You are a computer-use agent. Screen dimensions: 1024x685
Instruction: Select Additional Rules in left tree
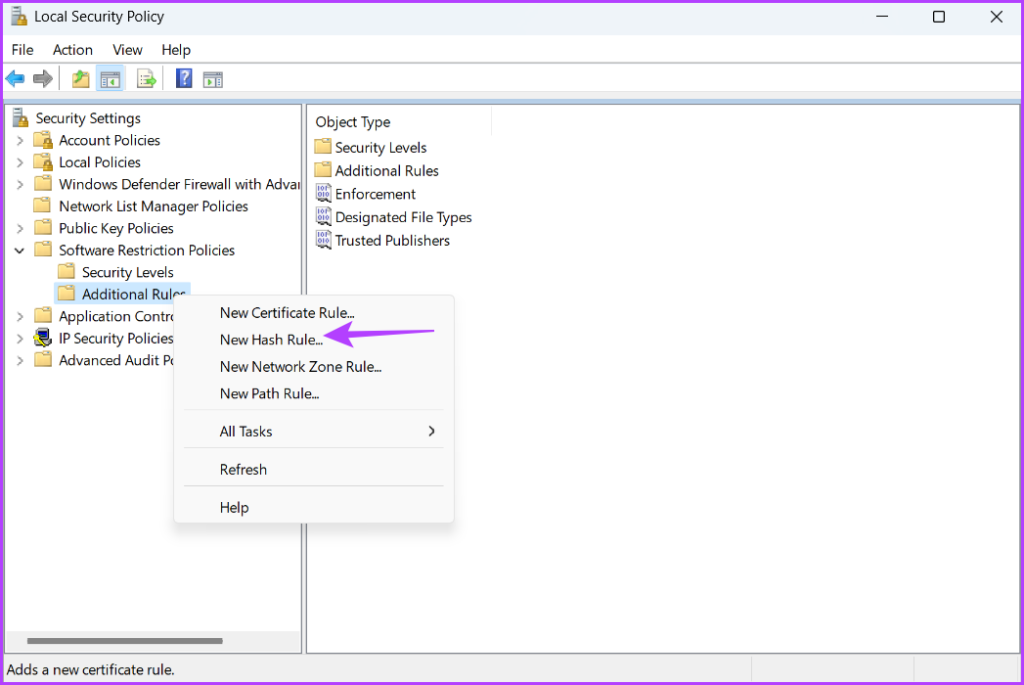[134, 294]
